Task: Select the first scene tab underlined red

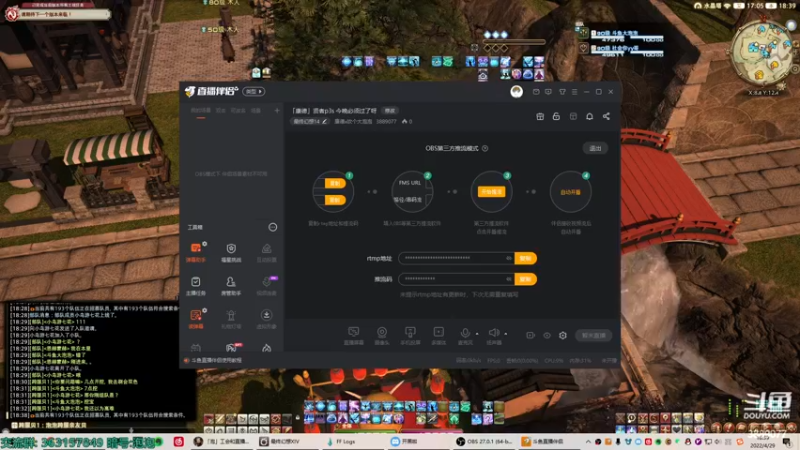Action: 201,111
